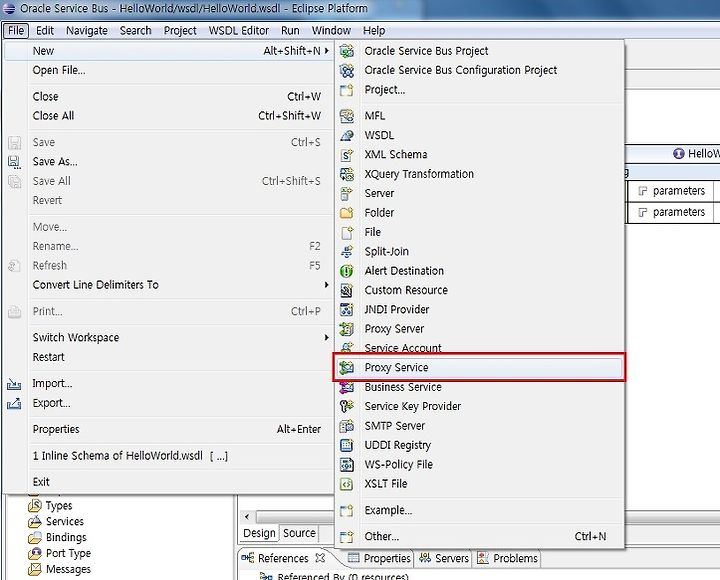Switch to the Source tab
This screenshot has height=580, width=720.
(x=299, y=533)
